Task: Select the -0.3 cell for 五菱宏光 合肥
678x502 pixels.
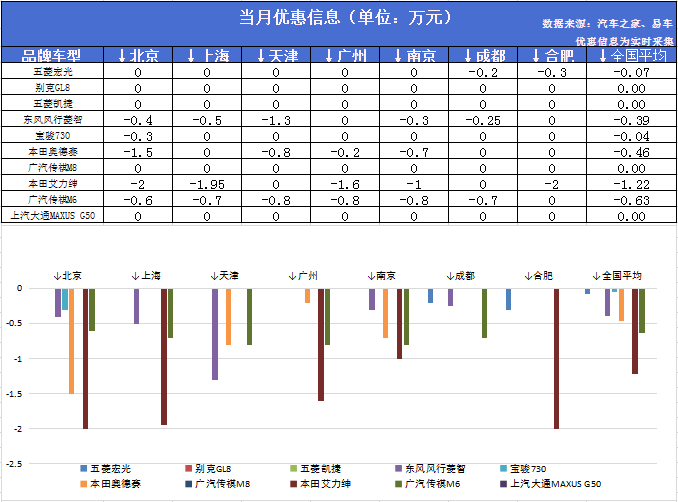Action: (552, 72)
